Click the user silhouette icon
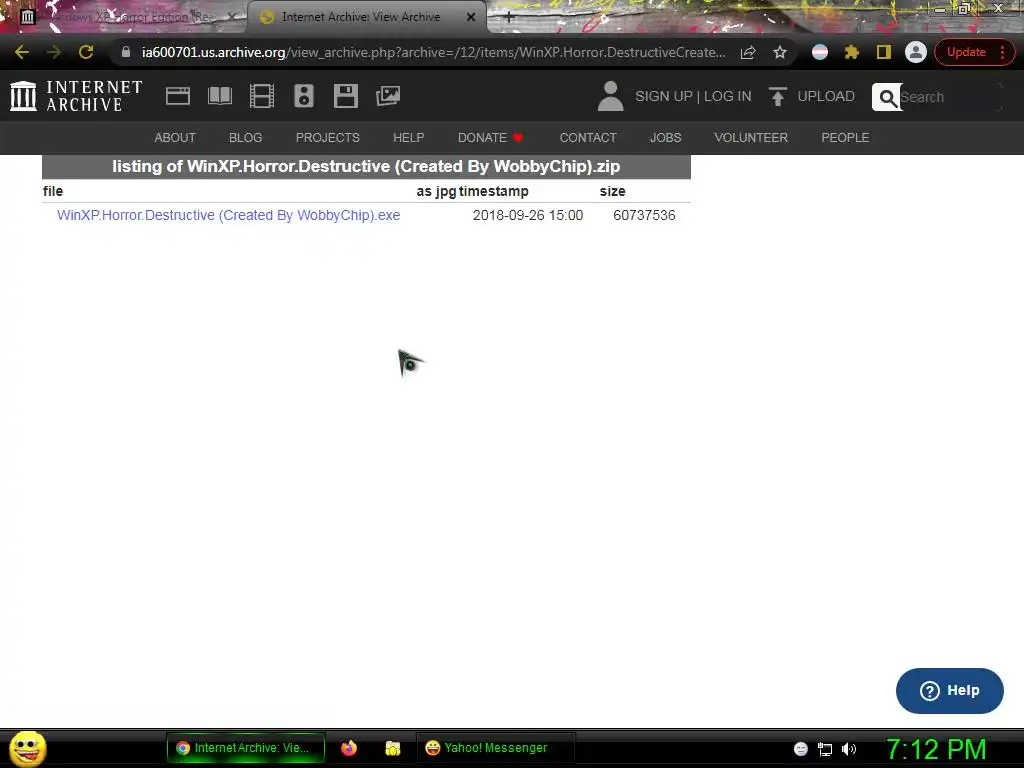Image resolution: width=1024 pixels, height=768 pixels. (611, 96)
